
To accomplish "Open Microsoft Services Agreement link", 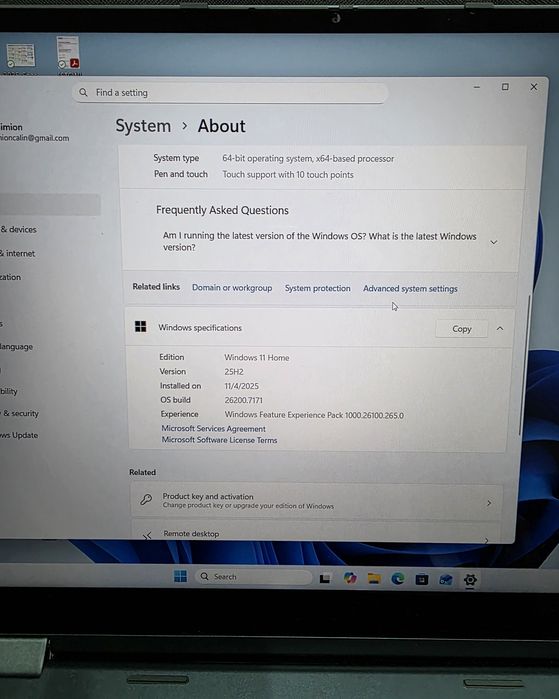I will coord(214,428).
